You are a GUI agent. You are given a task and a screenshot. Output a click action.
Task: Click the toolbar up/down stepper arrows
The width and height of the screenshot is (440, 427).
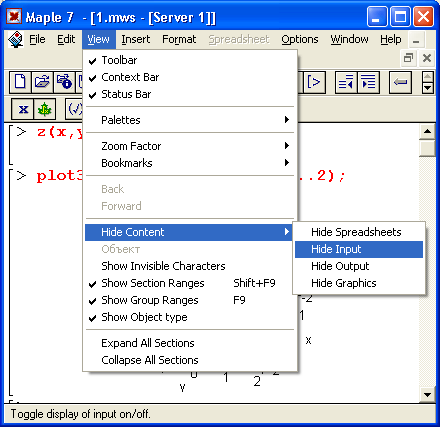tap(428, 82)
